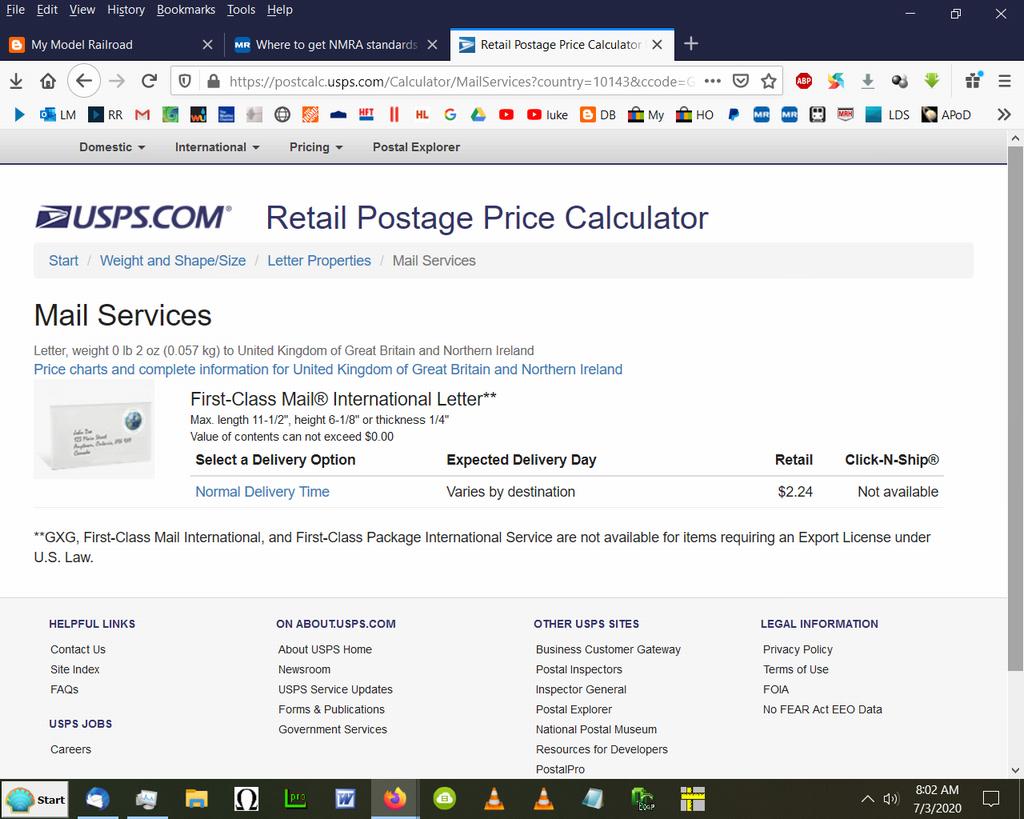Reload the current page
The image size is (1024, 819).
150,81
